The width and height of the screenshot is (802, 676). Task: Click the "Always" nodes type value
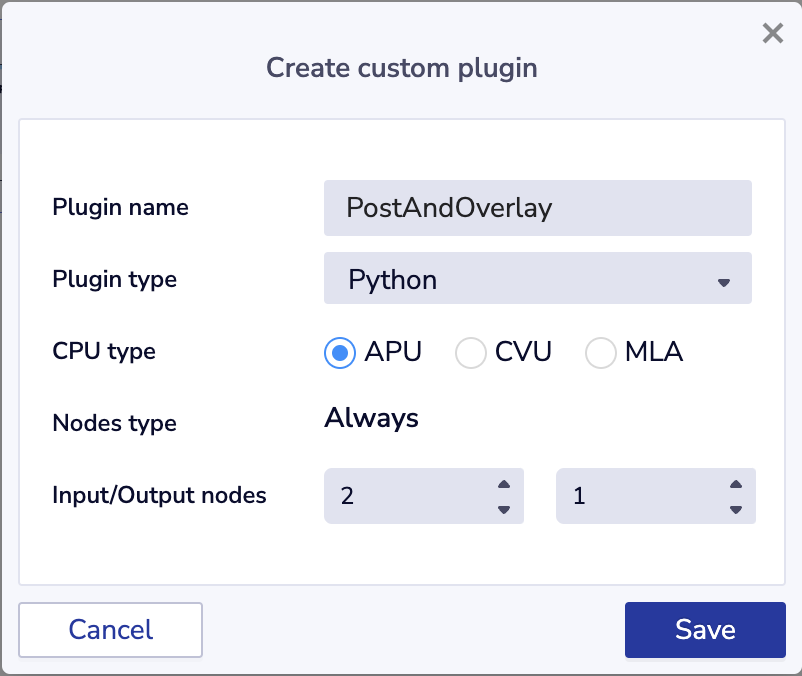371,418
